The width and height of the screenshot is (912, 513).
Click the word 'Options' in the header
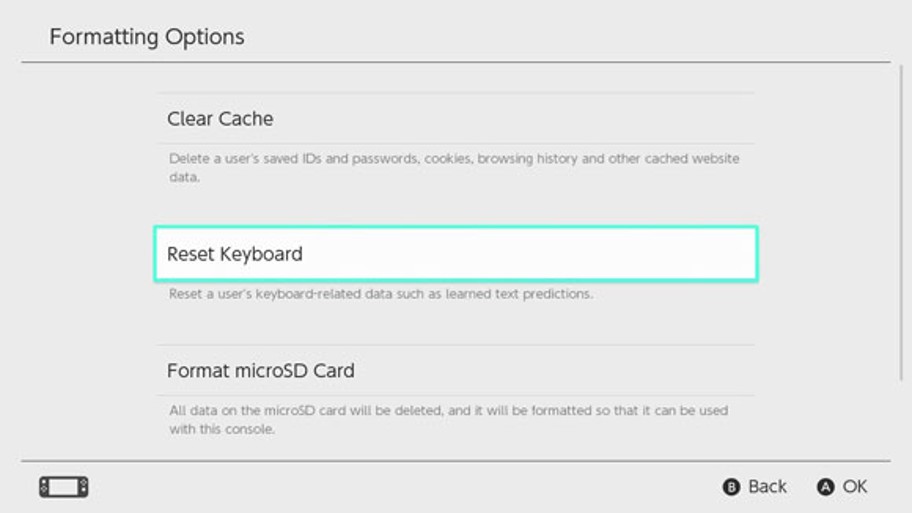[x=205, y=37]
